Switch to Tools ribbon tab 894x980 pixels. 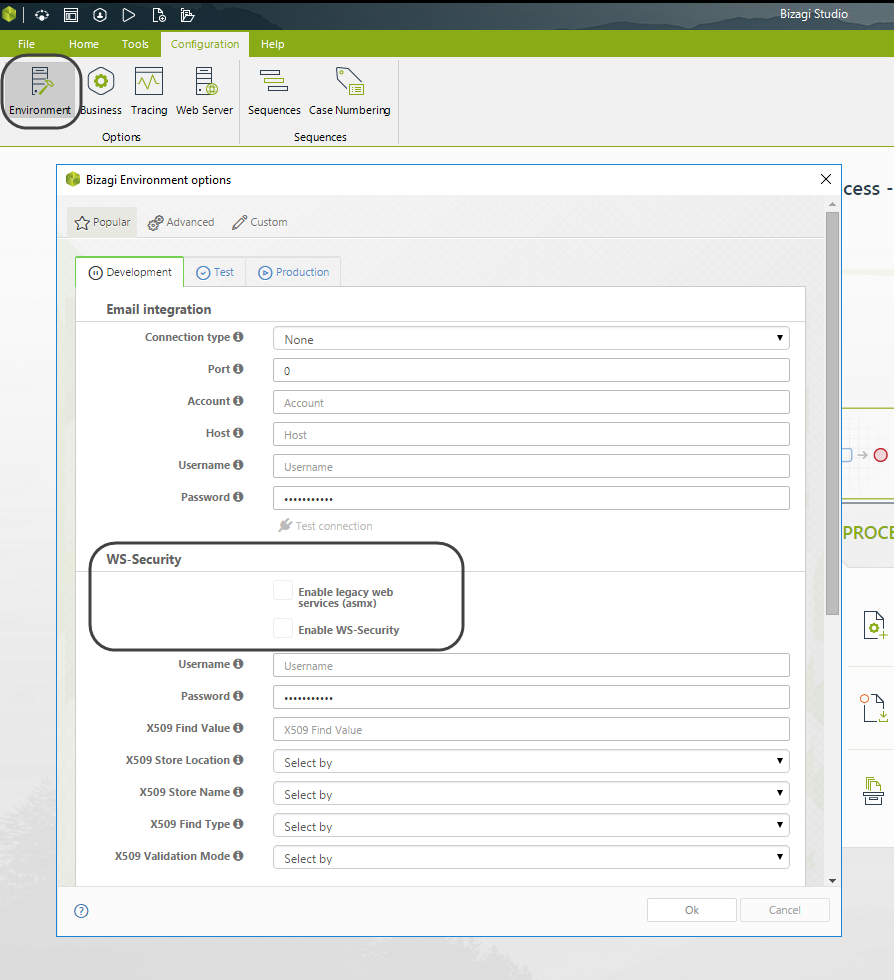coord(135,44)
